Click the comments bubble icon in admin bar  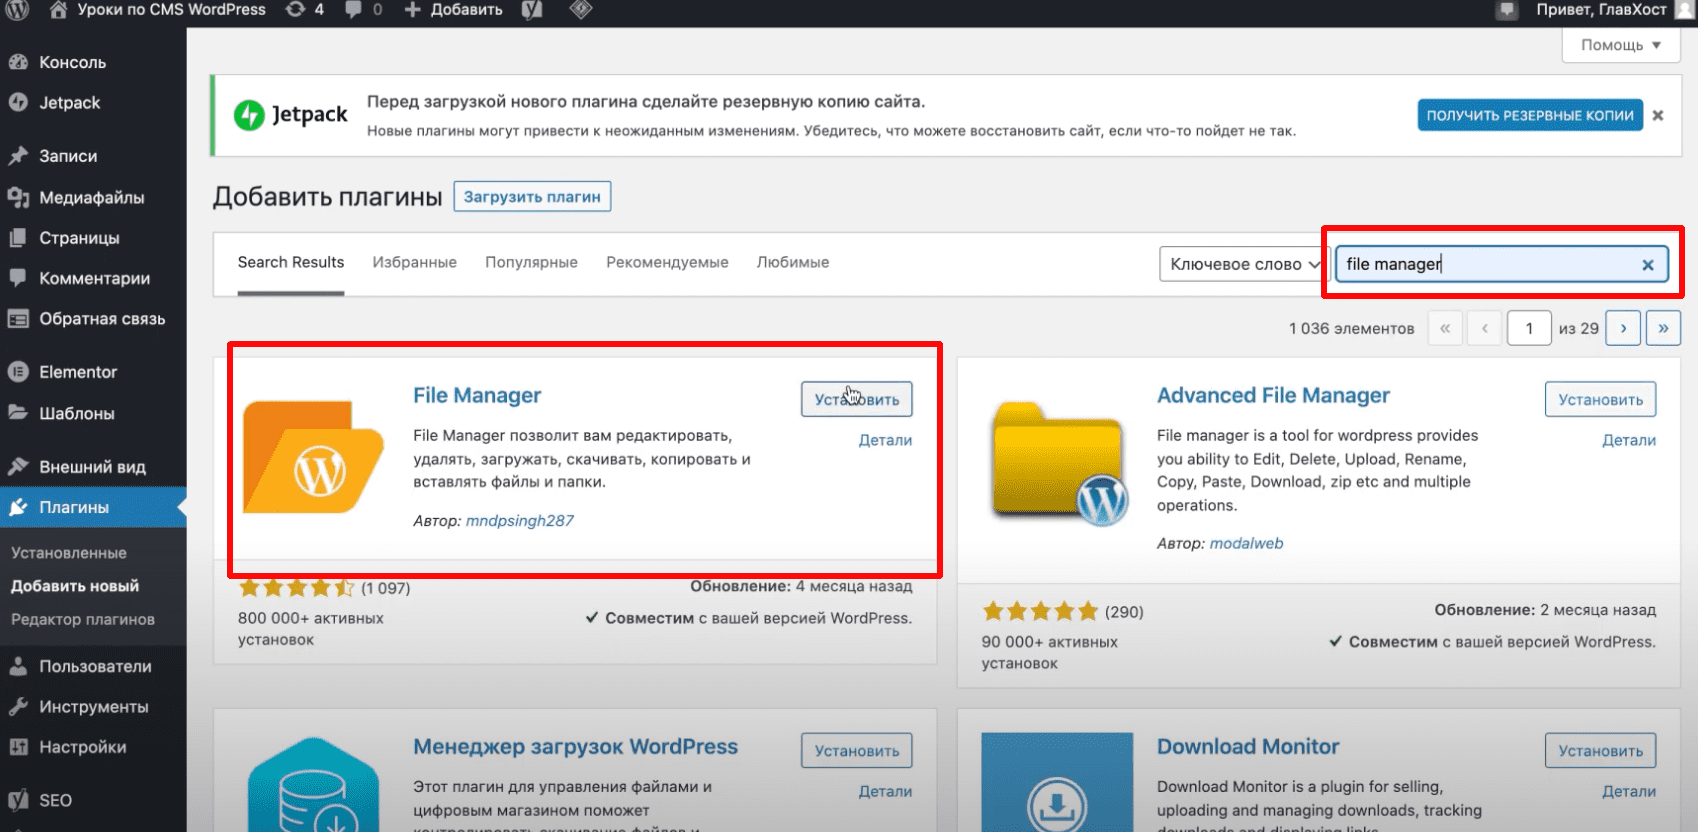[363, 10]
